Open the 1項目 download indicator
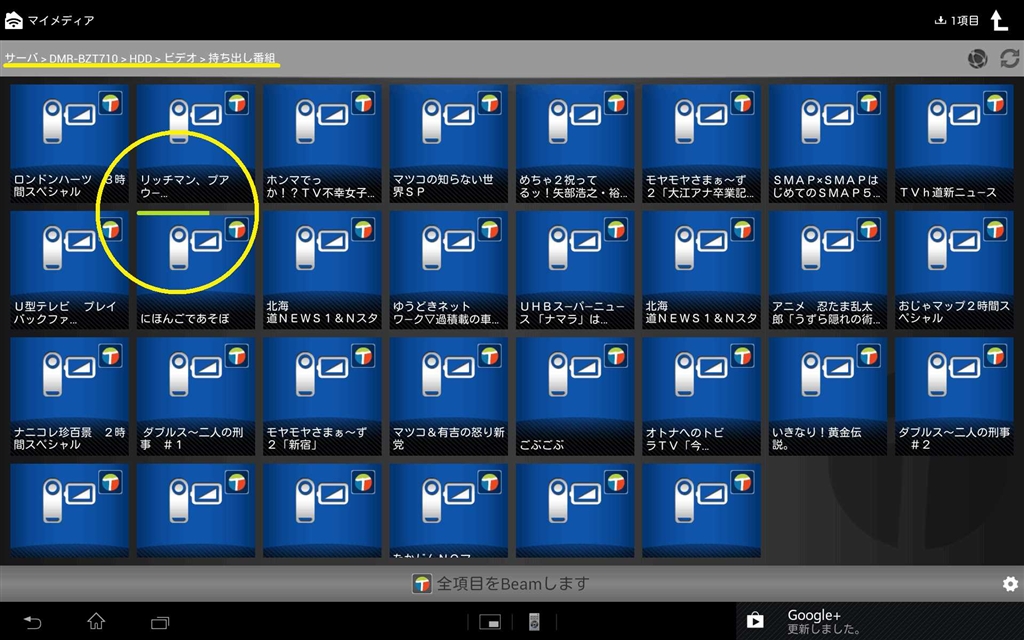This screenshot has height=640, width=1024. point(957,20)
